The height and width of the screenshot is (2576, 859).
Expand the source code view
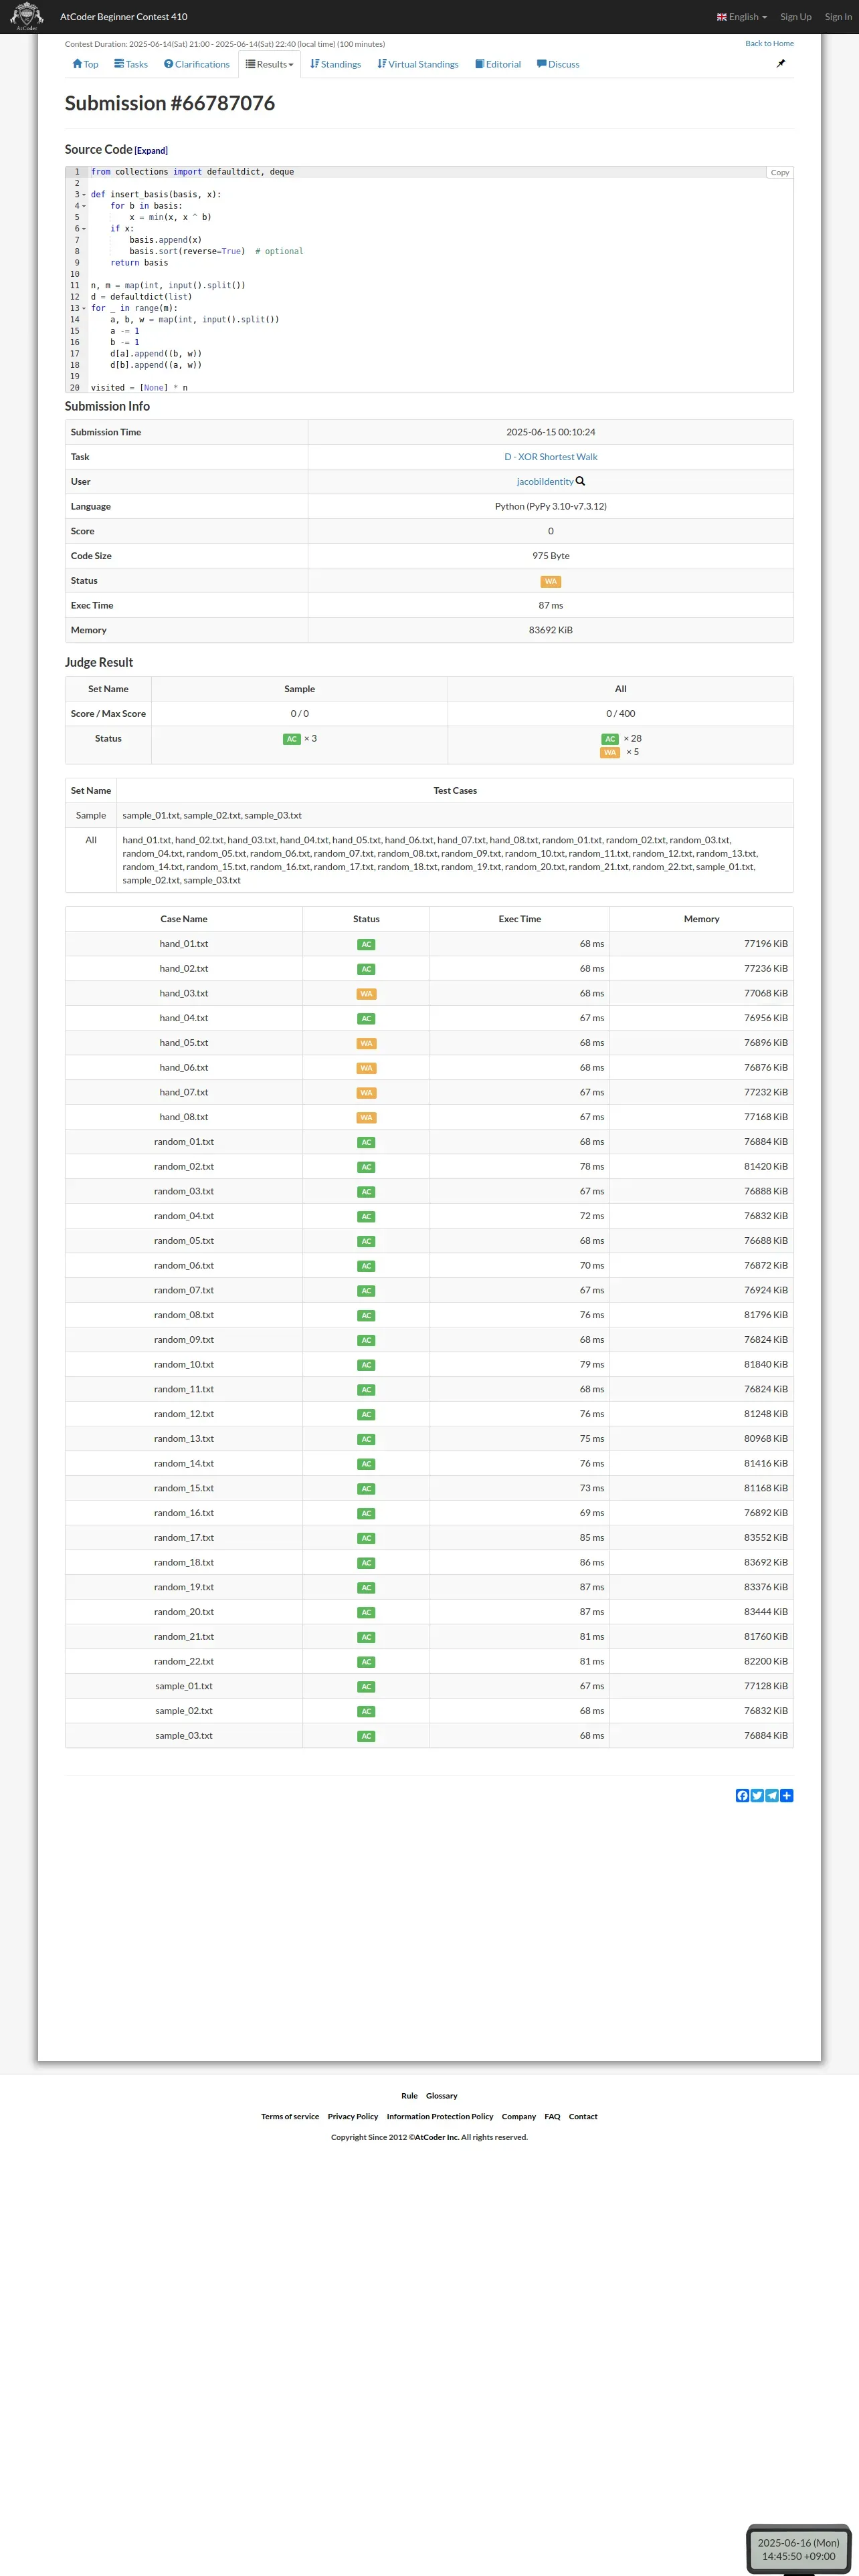click(x=151, y=151)
